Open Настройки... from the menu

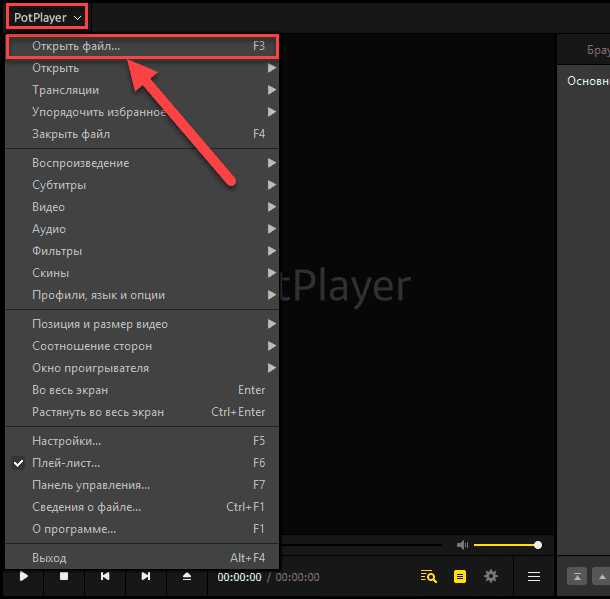[x=142, y=441]
